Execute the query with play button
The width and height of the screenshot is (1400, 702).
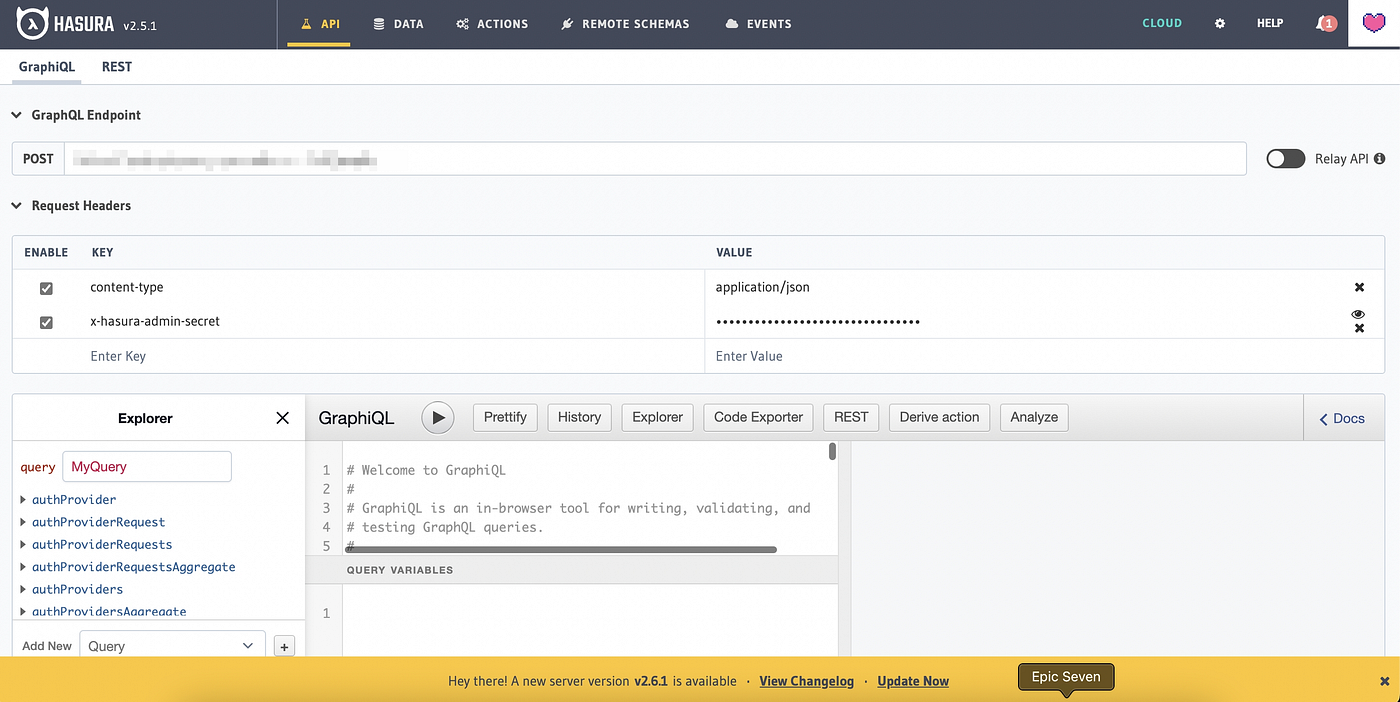pos(438,417)
